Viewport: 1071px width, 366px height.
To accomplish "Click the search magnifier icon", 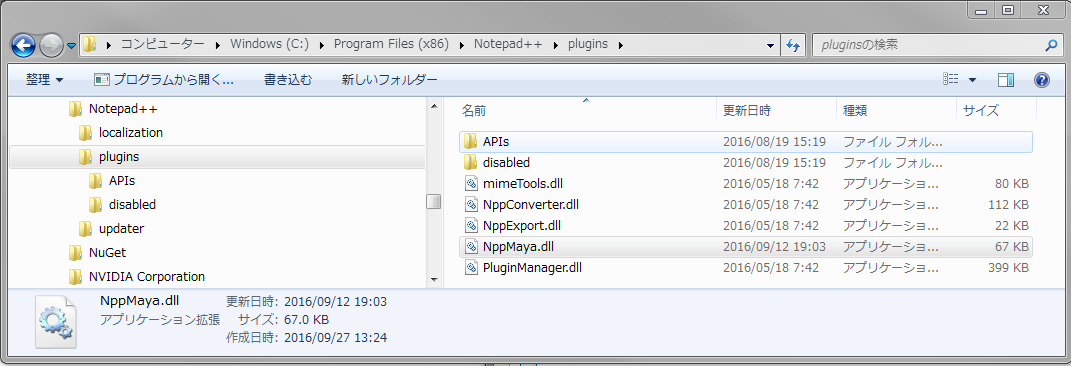I will click(x=1051, y=45).
